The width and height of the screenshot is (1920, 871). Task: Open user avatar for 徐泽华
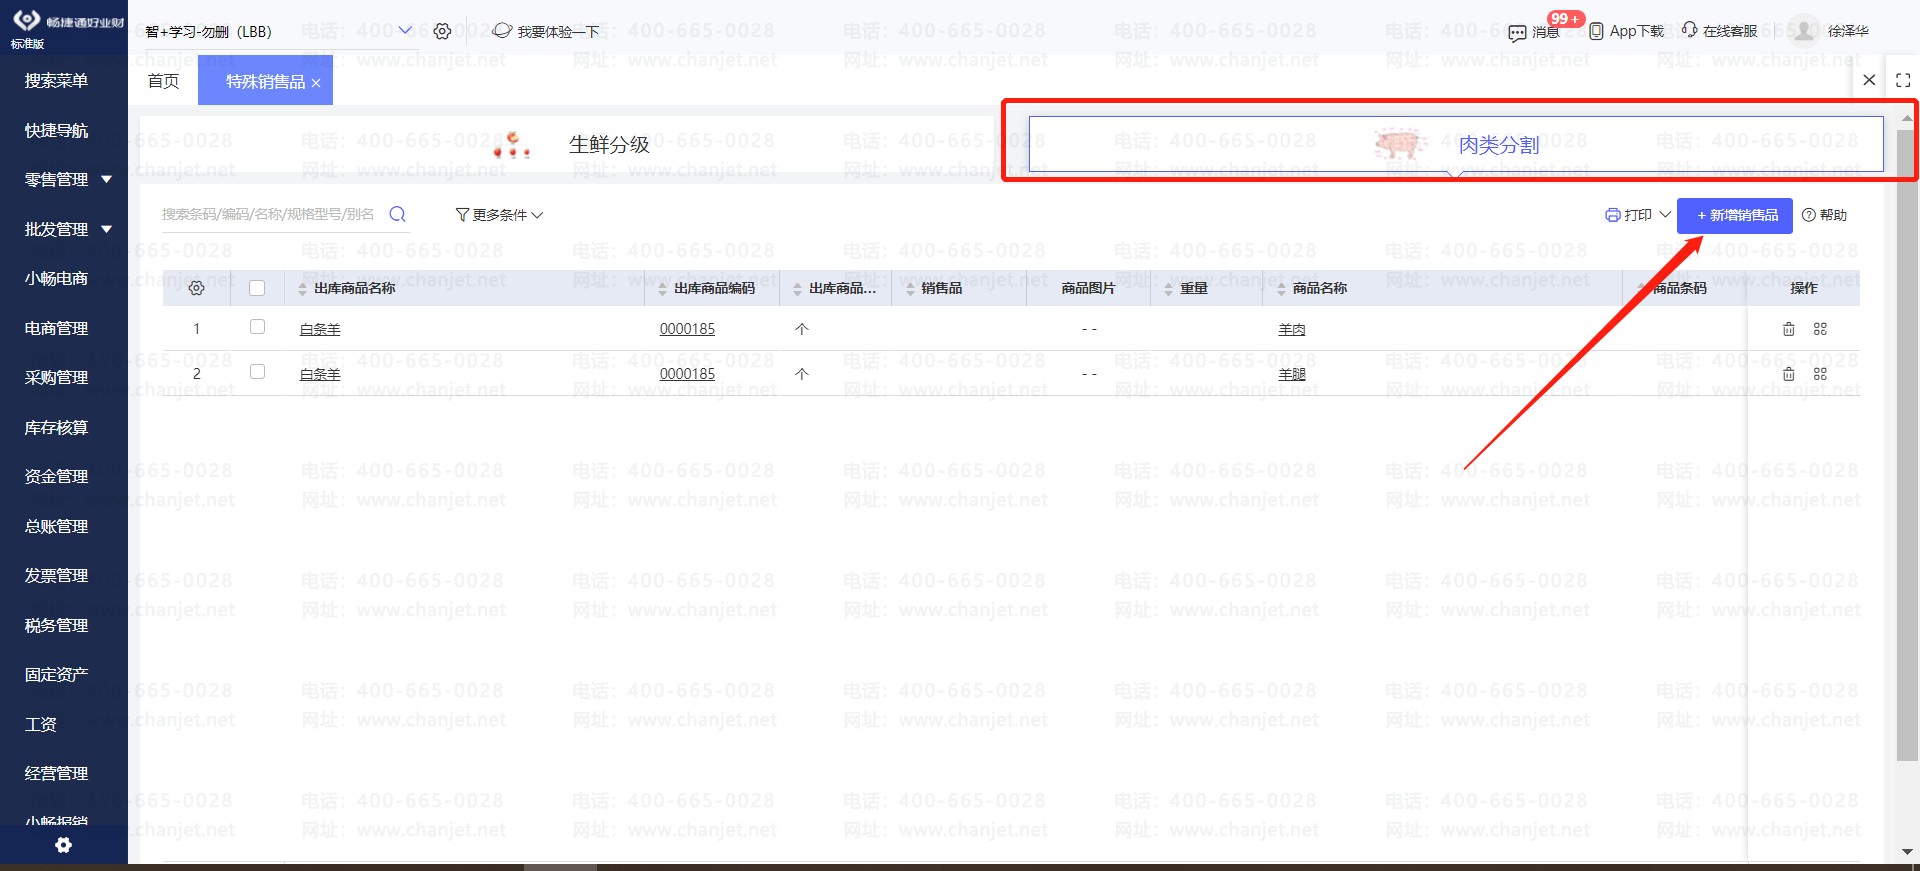coord(1803,31)
